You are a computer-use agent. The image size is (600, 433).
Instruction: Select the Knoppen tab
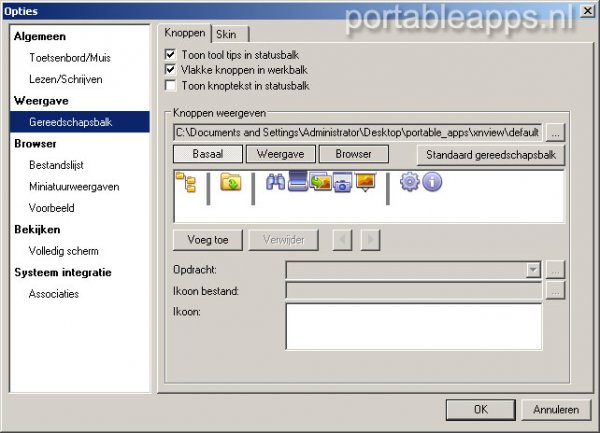184,33
